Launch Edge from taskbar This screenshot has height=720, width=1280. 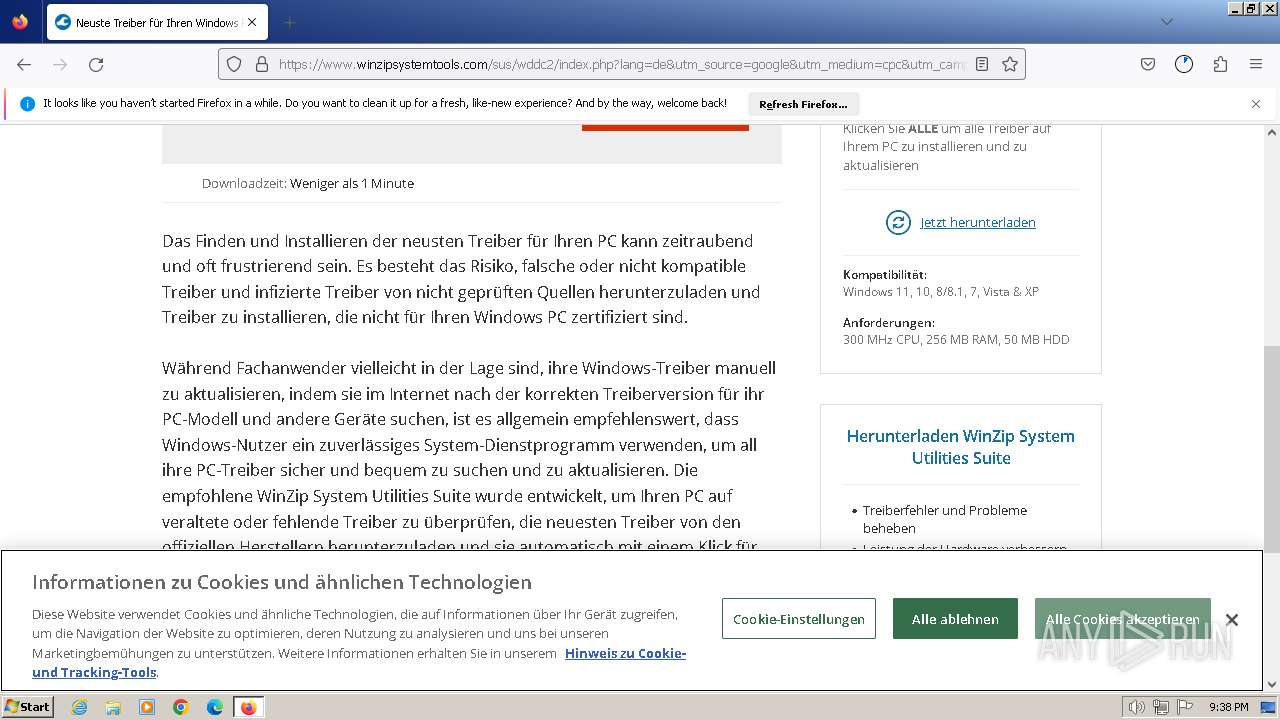click(x=215, y=707)
